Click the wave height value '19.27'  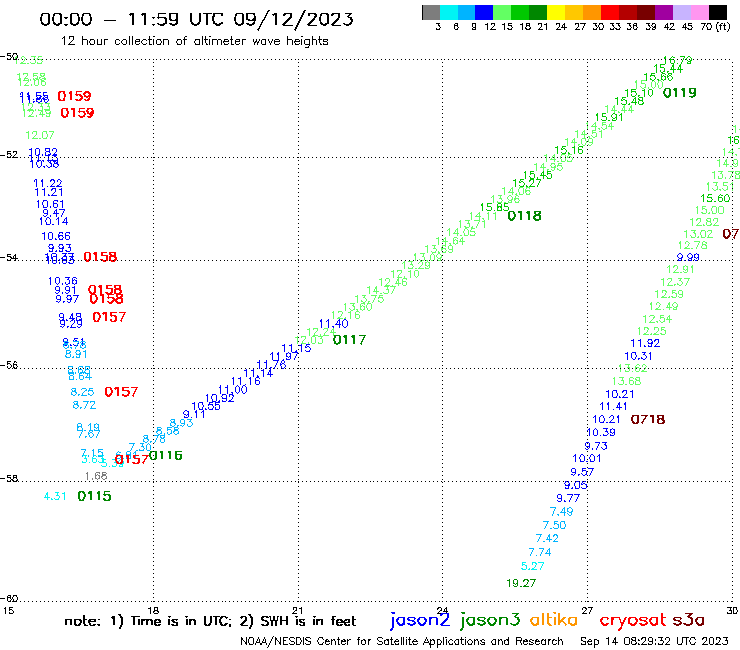pyautogui.click(x=521, y=583)
